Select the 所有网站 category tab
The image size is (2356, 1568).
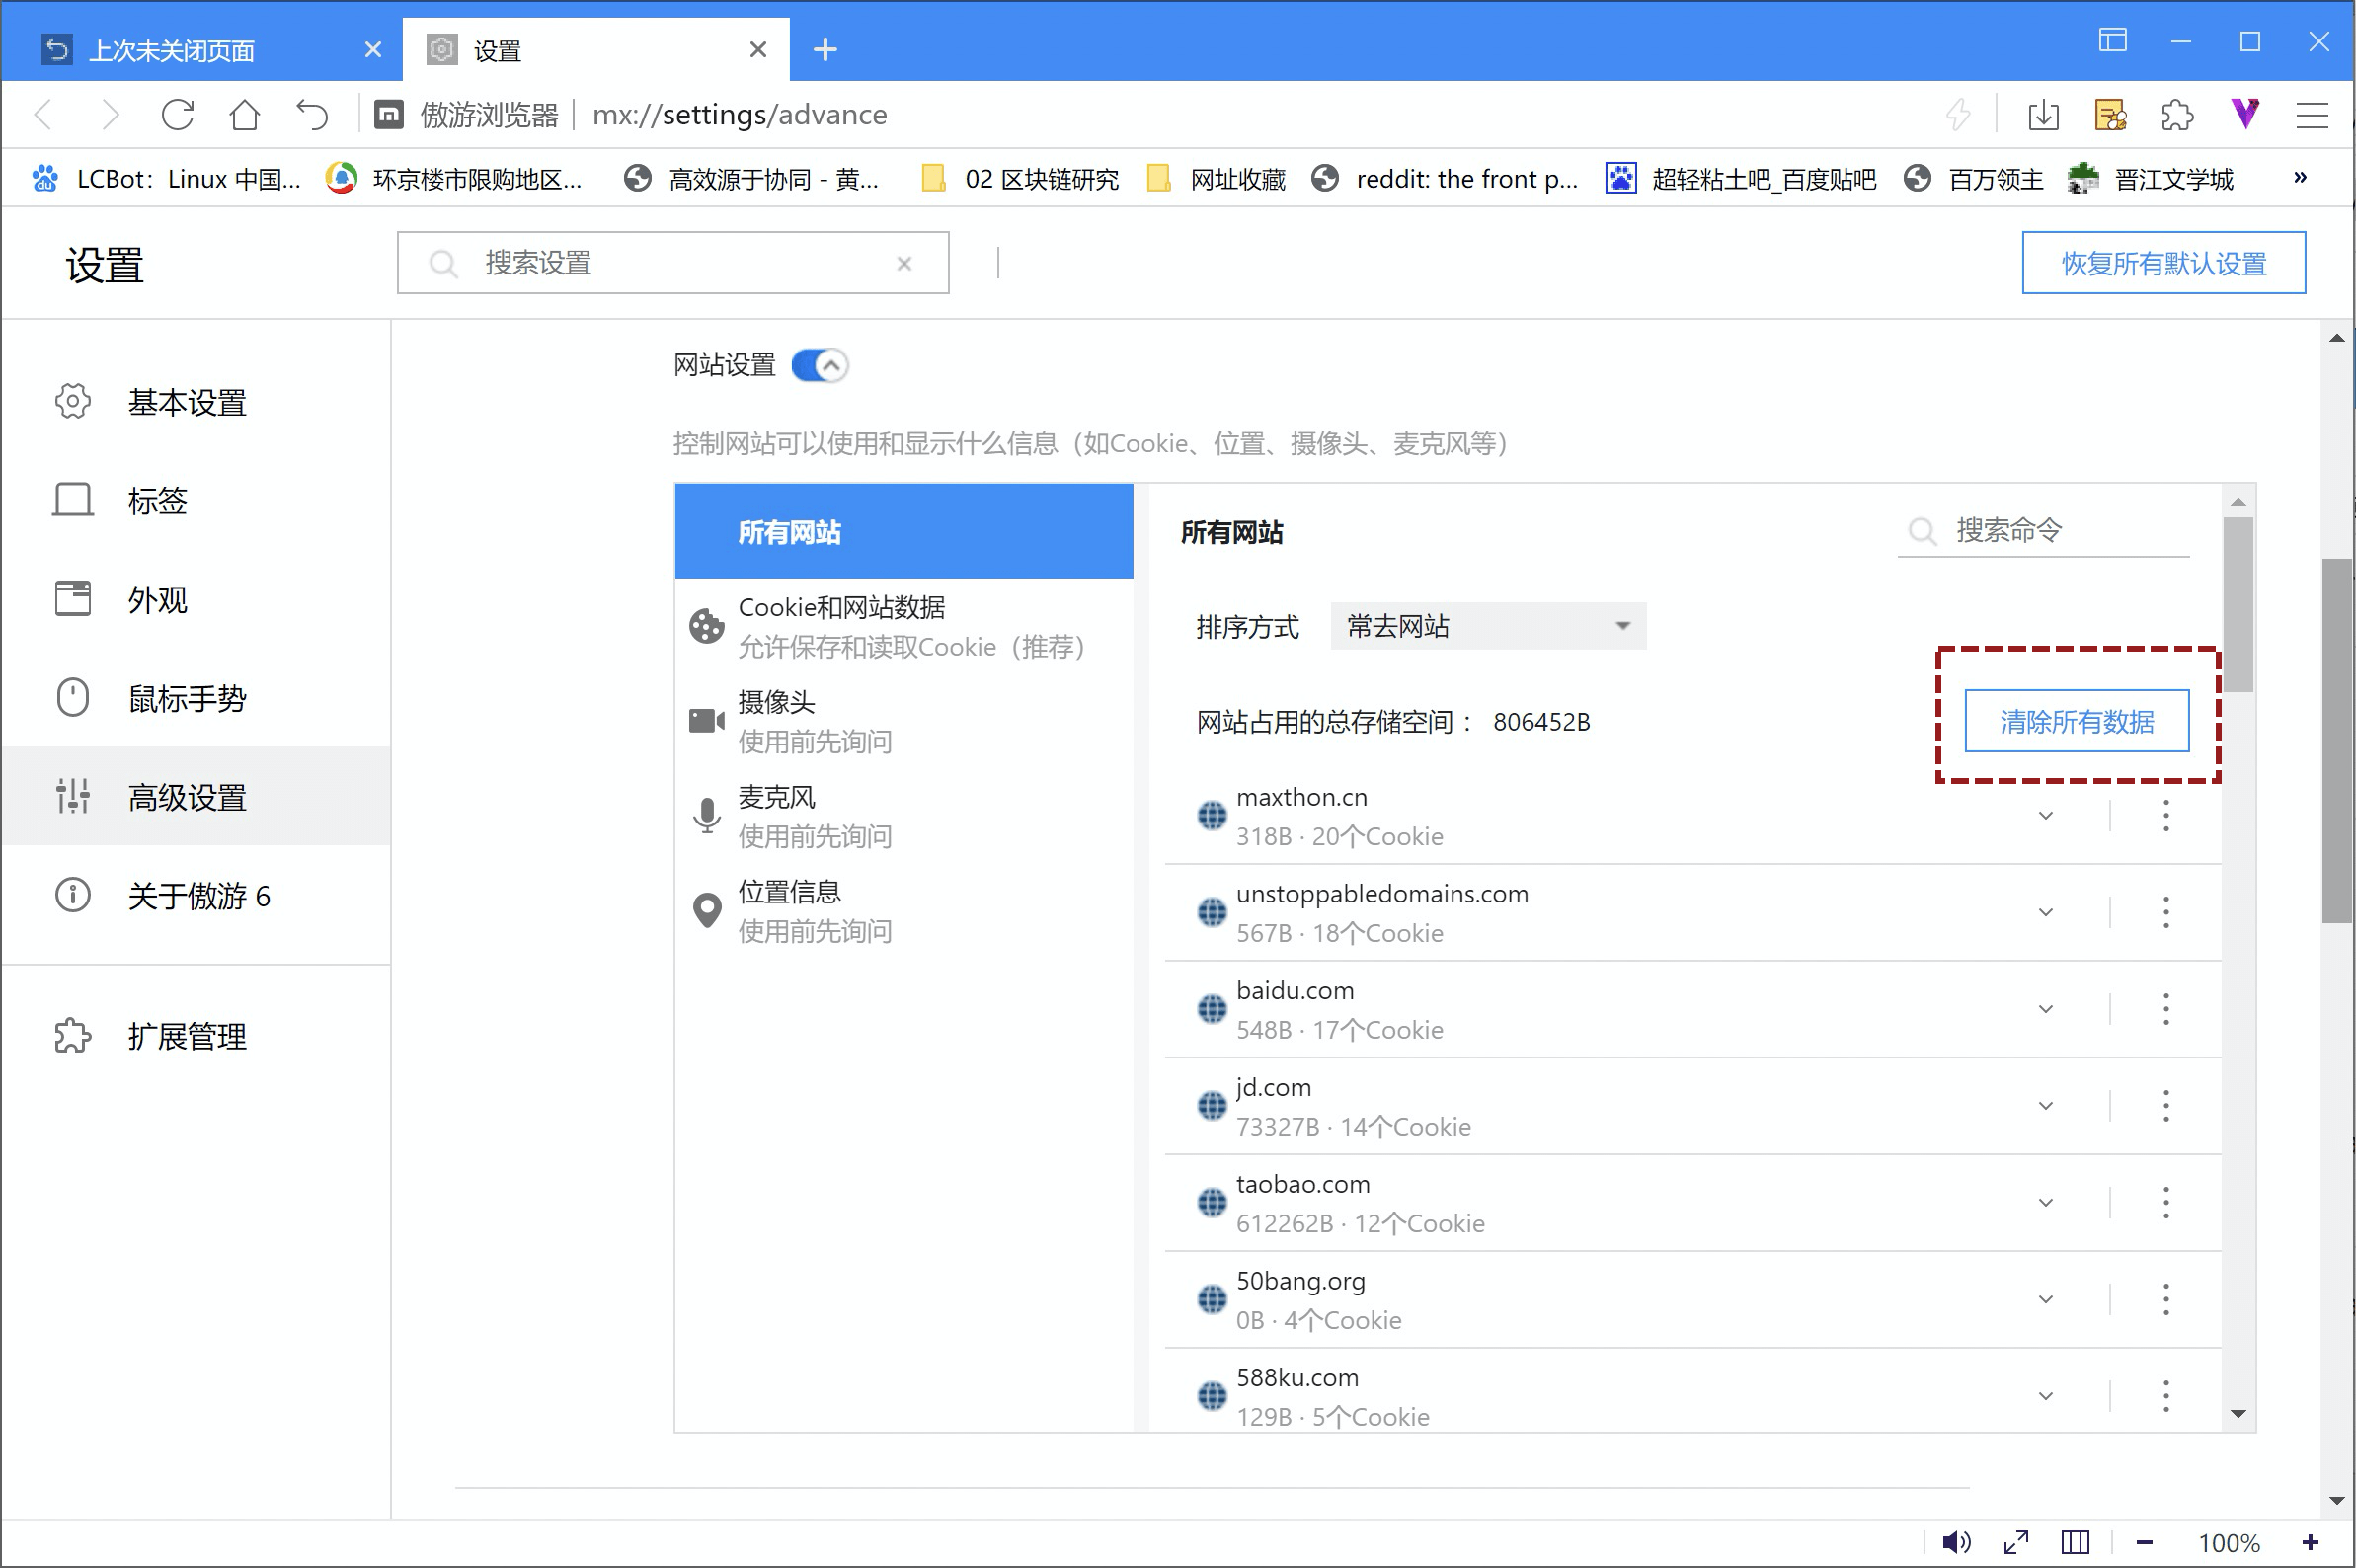point(904,532)
